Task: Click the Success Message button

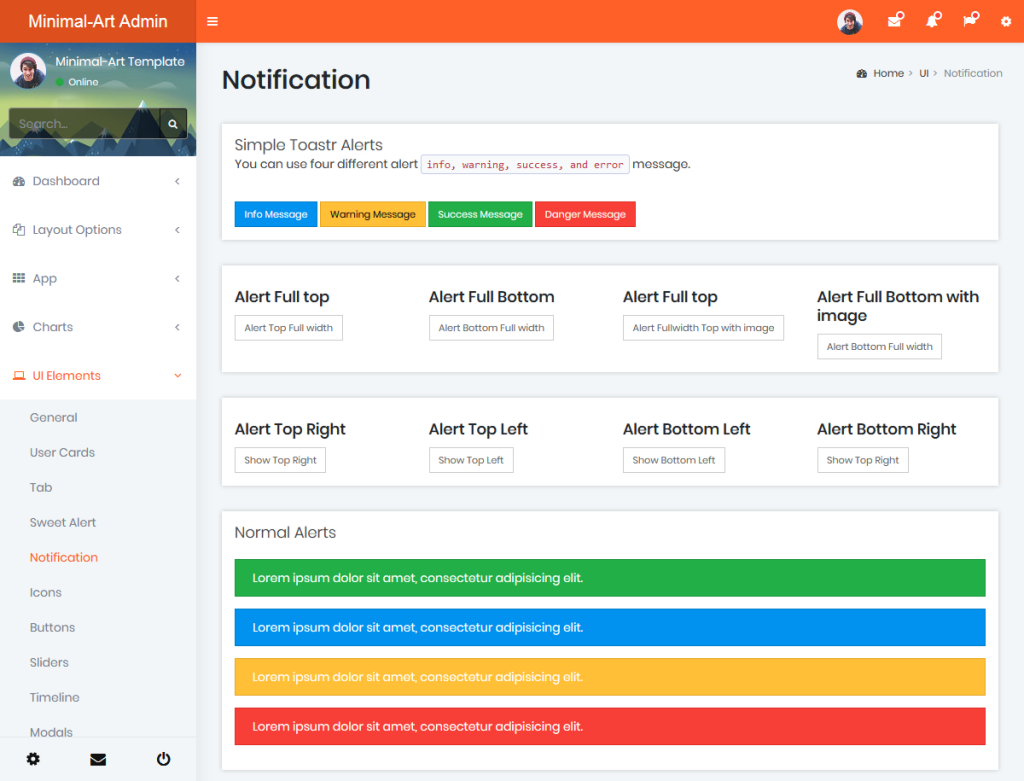Action: click(480, 214)
